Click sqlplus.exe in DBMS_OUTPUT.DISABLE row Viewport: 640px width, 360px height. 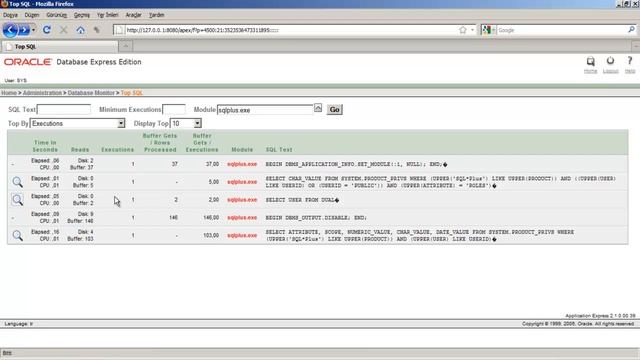242,218
